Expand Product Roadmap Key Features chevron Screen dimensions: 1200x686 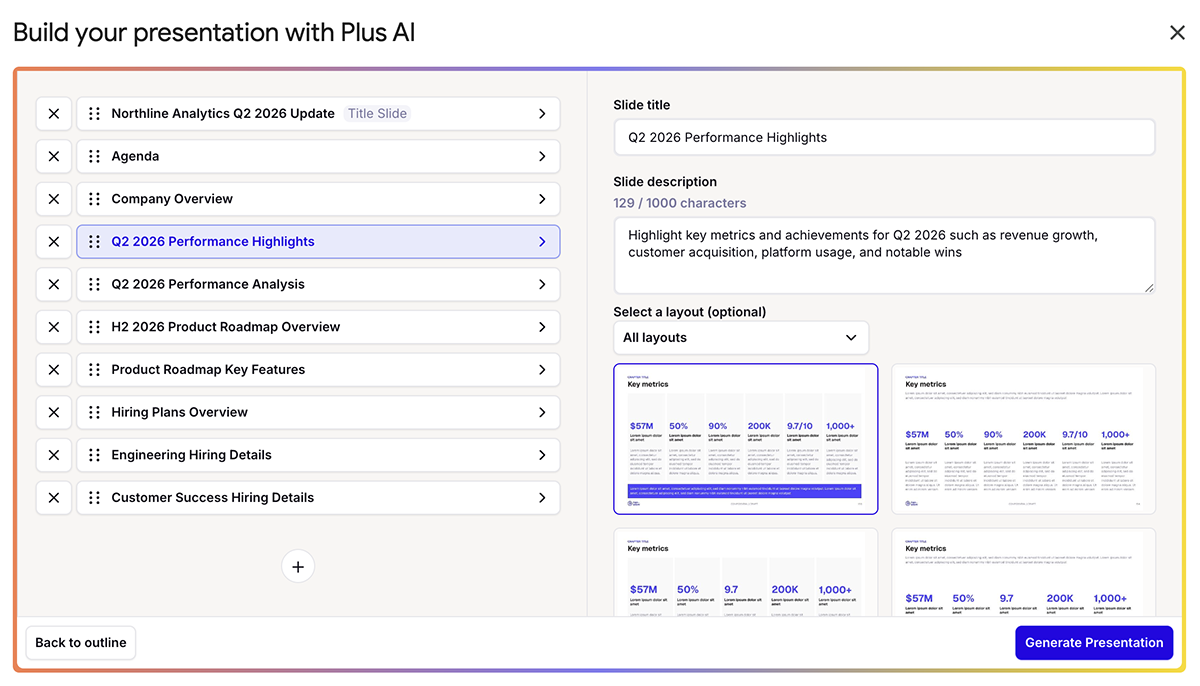[542, 370]
